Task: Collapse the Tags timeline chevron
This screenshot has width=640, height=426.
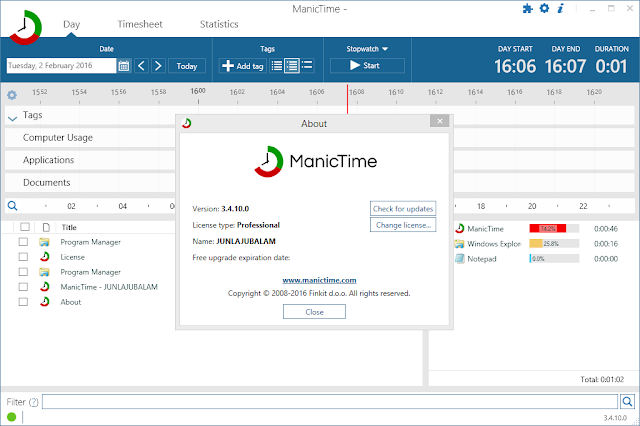Action: tap(13, 119)
